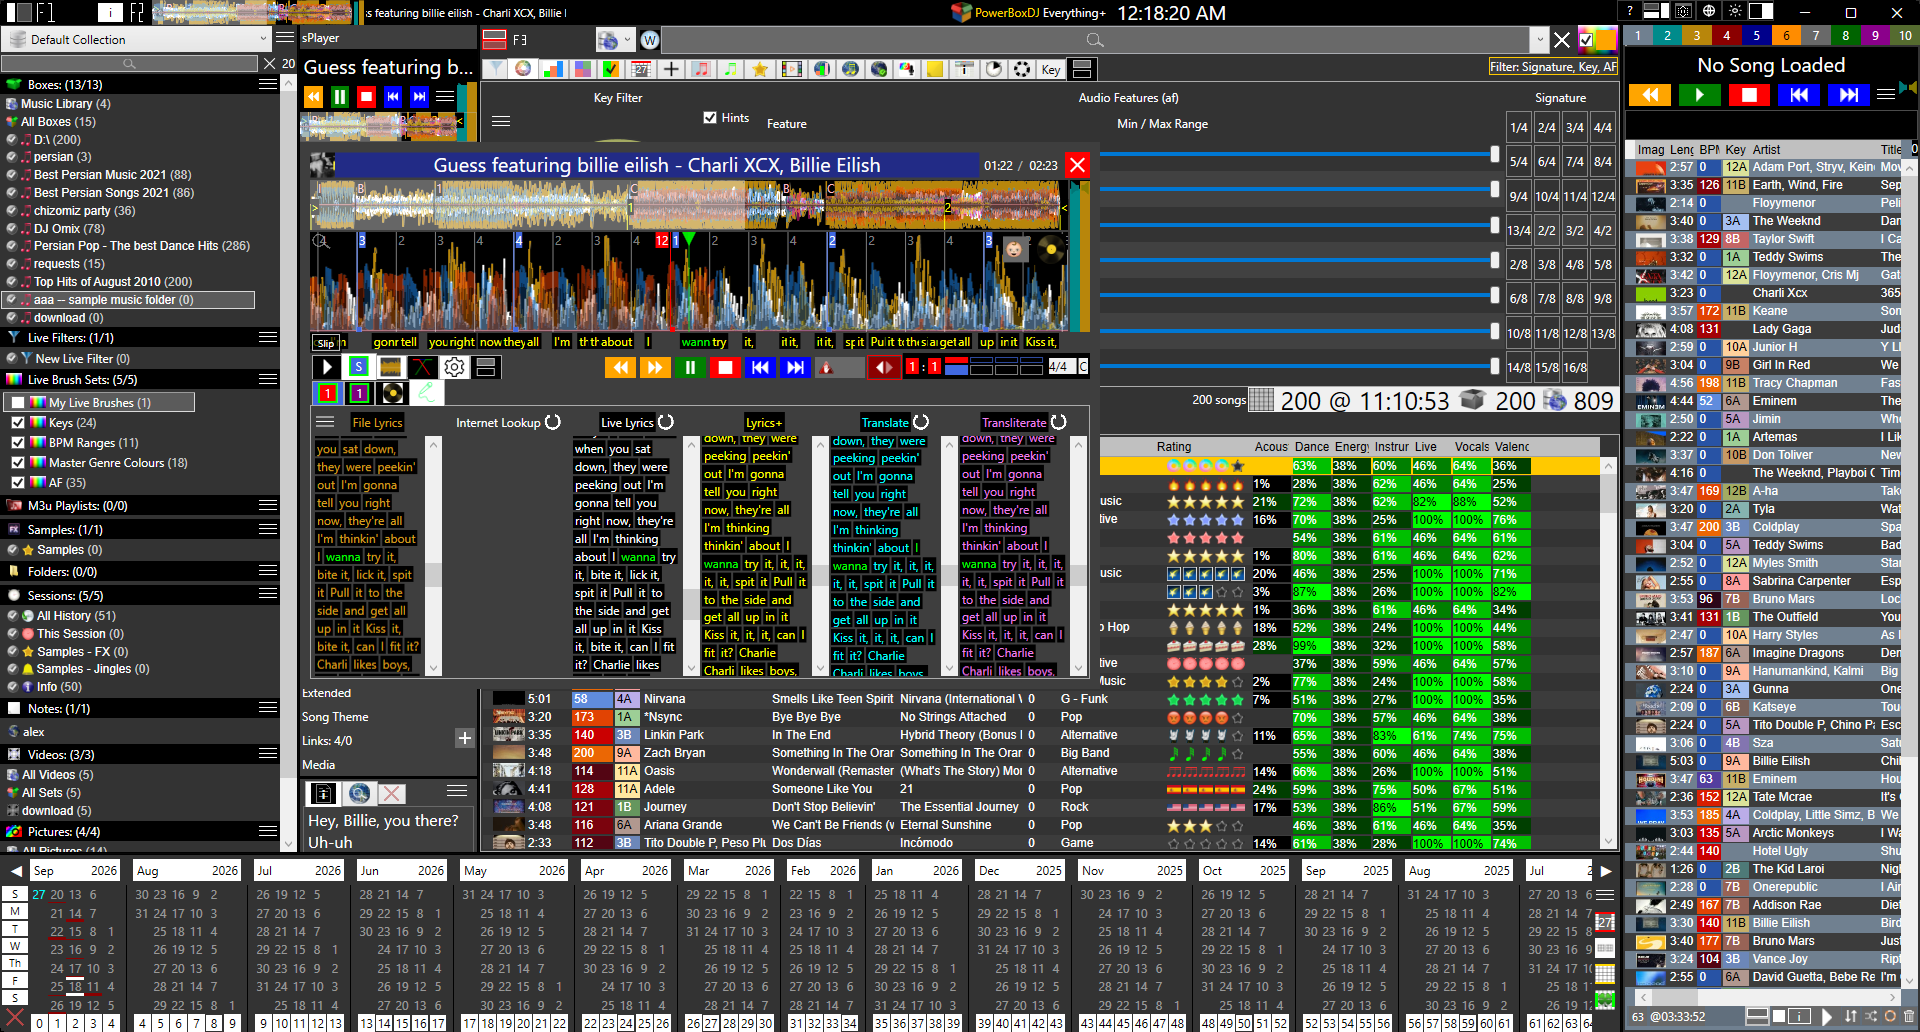Click the brightness sun icon in the title bar
Viewport: 1920px width, 1032px height.
point(1735,11)
